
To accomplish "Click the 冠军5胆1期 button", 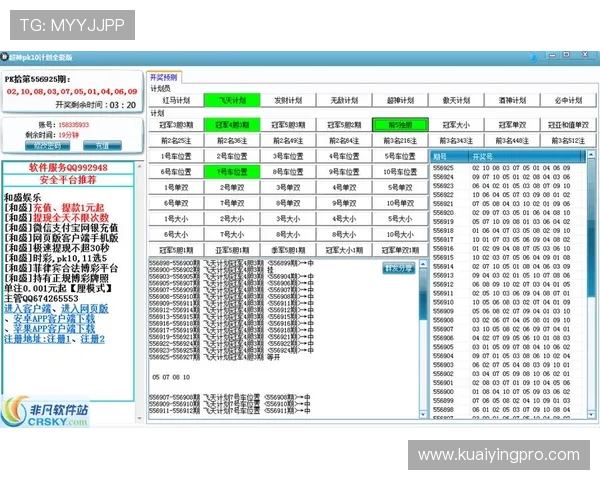I will [176, 250].
